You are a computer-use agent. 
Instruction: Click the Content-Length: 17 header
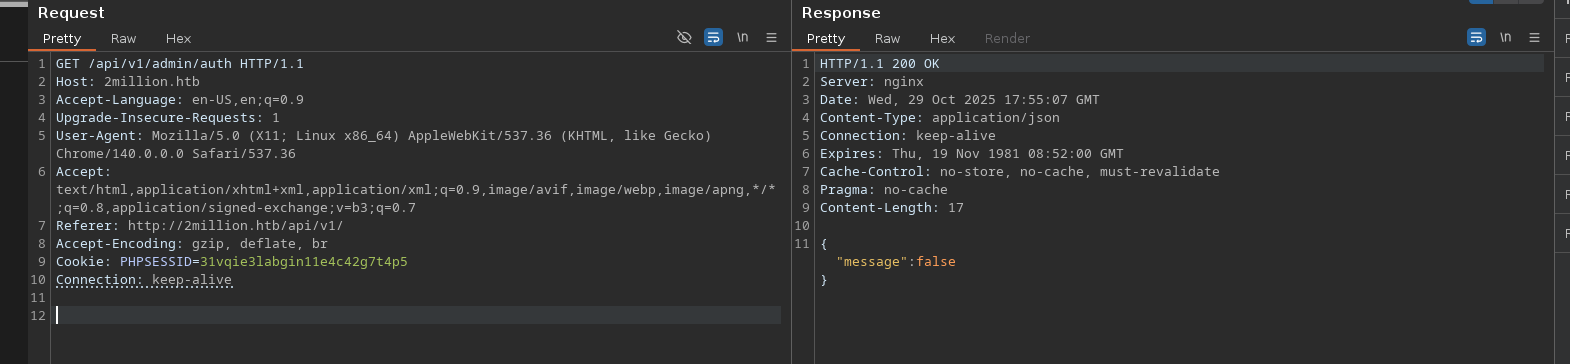pyautogui.click(x=892, y=207)
